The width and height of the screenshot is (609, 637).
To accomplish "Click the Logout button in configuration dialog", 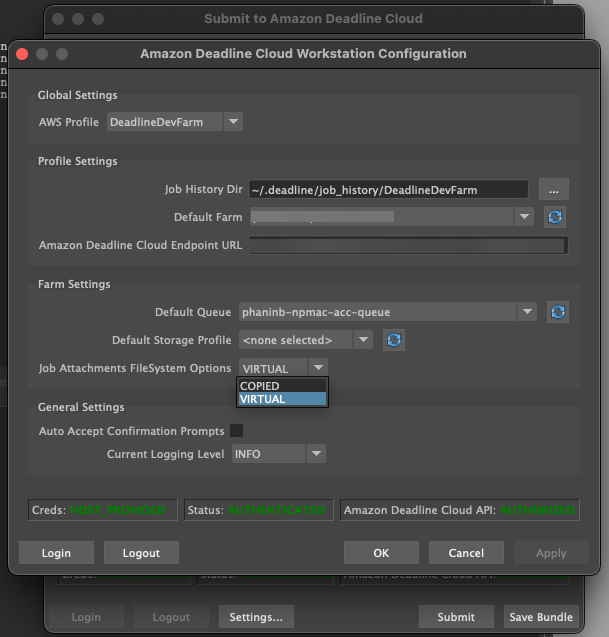I will coord(141,552).
